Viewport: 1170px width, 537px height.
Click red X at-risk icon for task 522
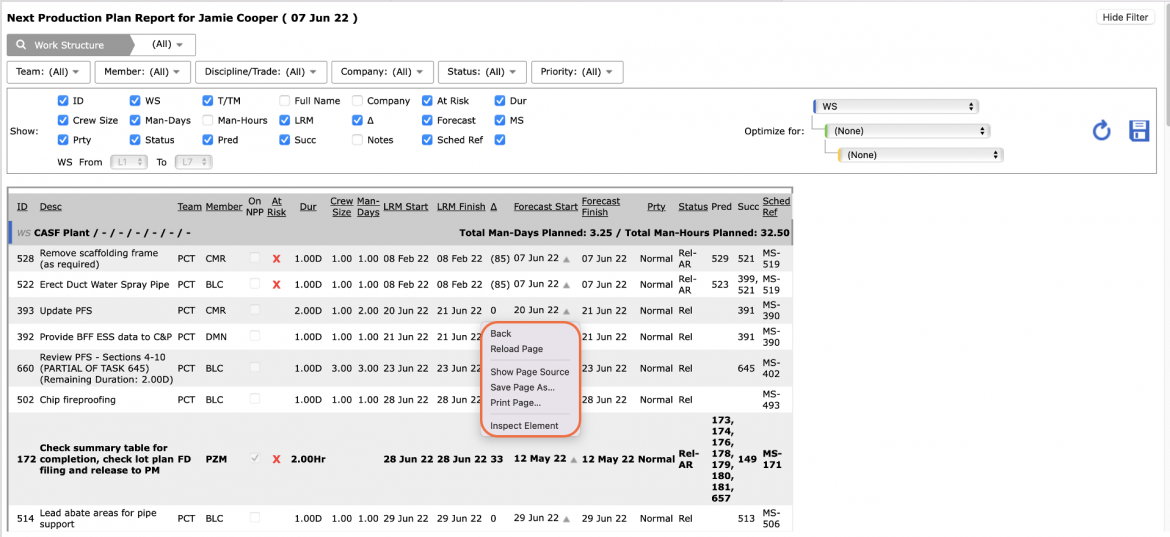[x=276, y=284]
